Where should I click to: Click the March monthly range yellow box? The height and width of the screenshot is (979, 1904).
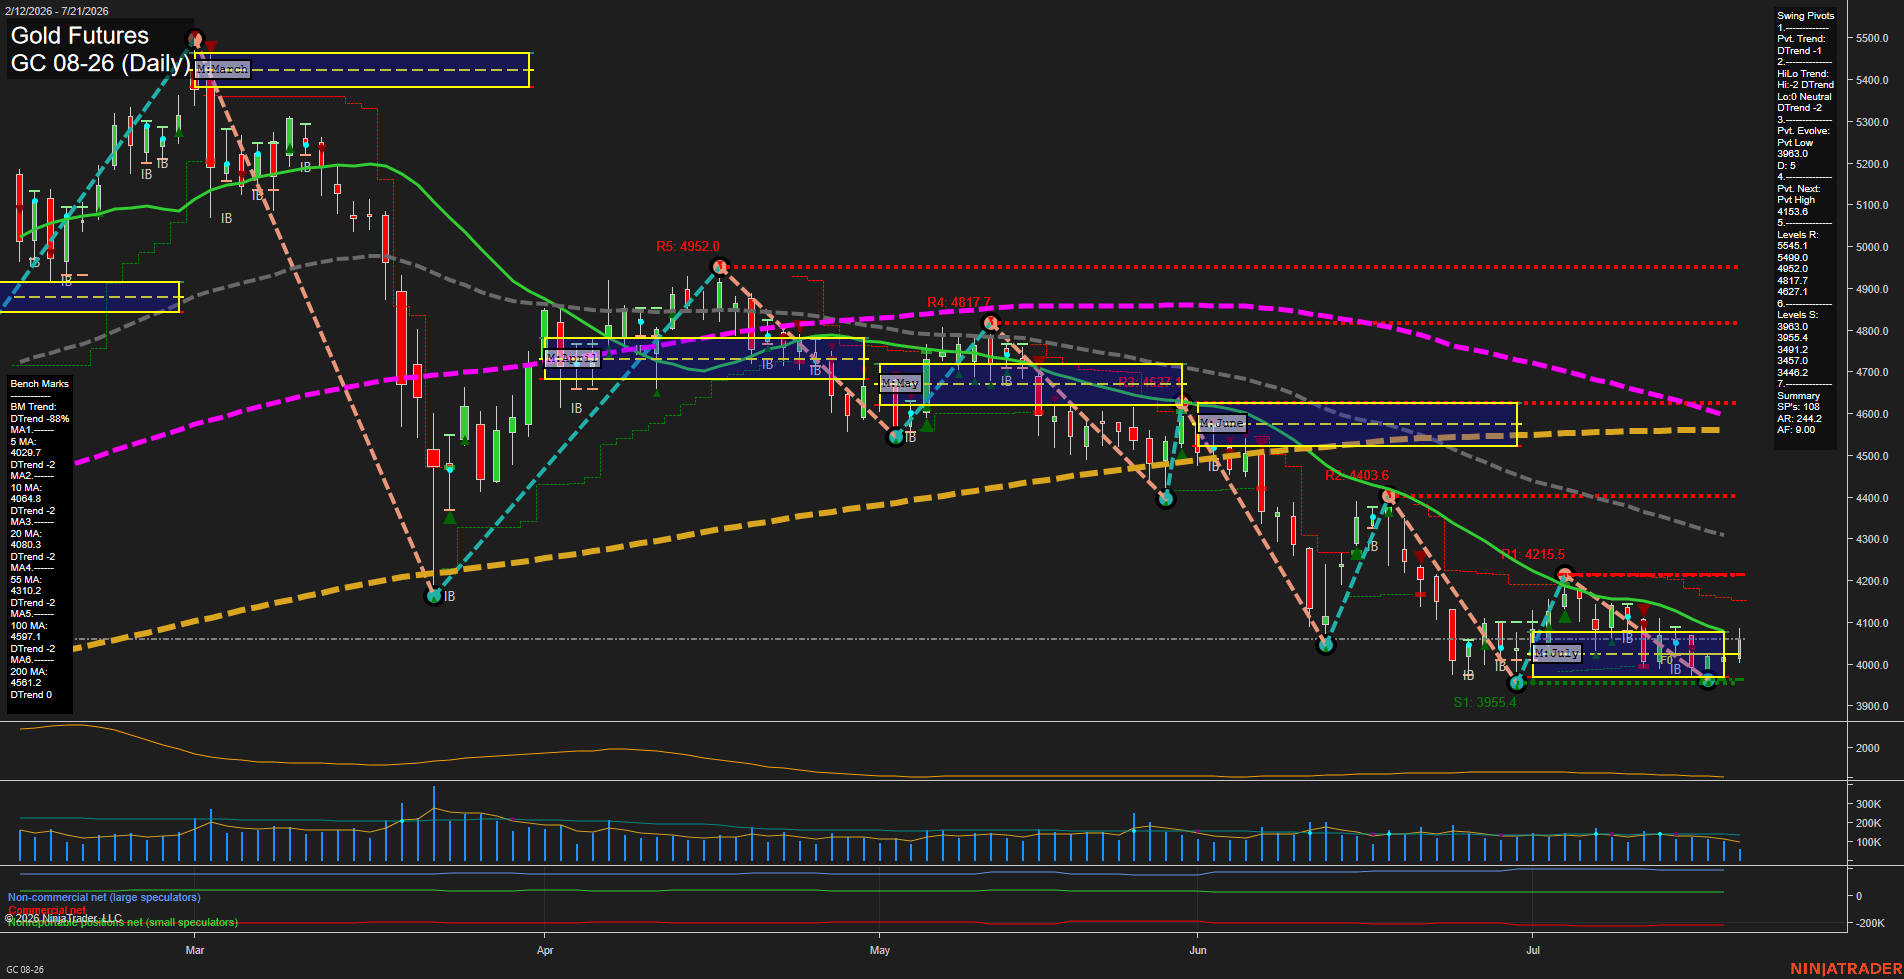[360, 70]
